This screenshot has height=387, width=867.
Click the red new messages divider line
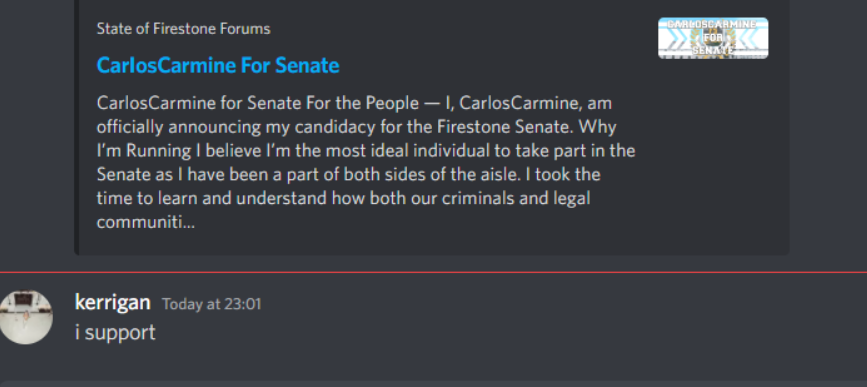click(x=434, y=273)
